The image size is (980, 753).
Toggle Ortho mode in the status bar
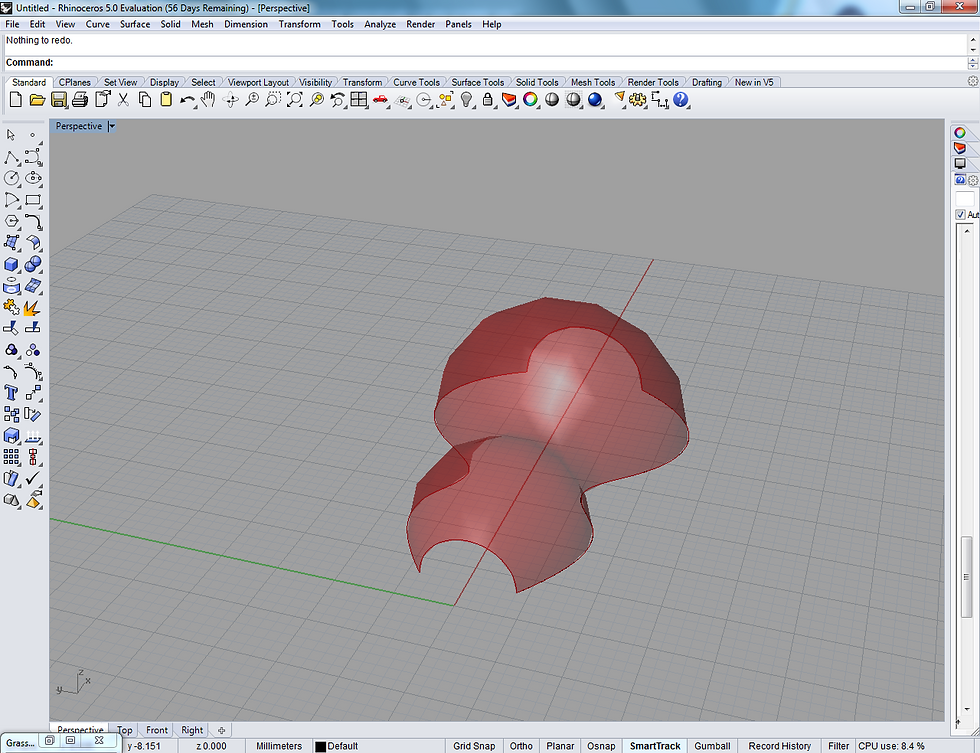(x=521, y=746)
